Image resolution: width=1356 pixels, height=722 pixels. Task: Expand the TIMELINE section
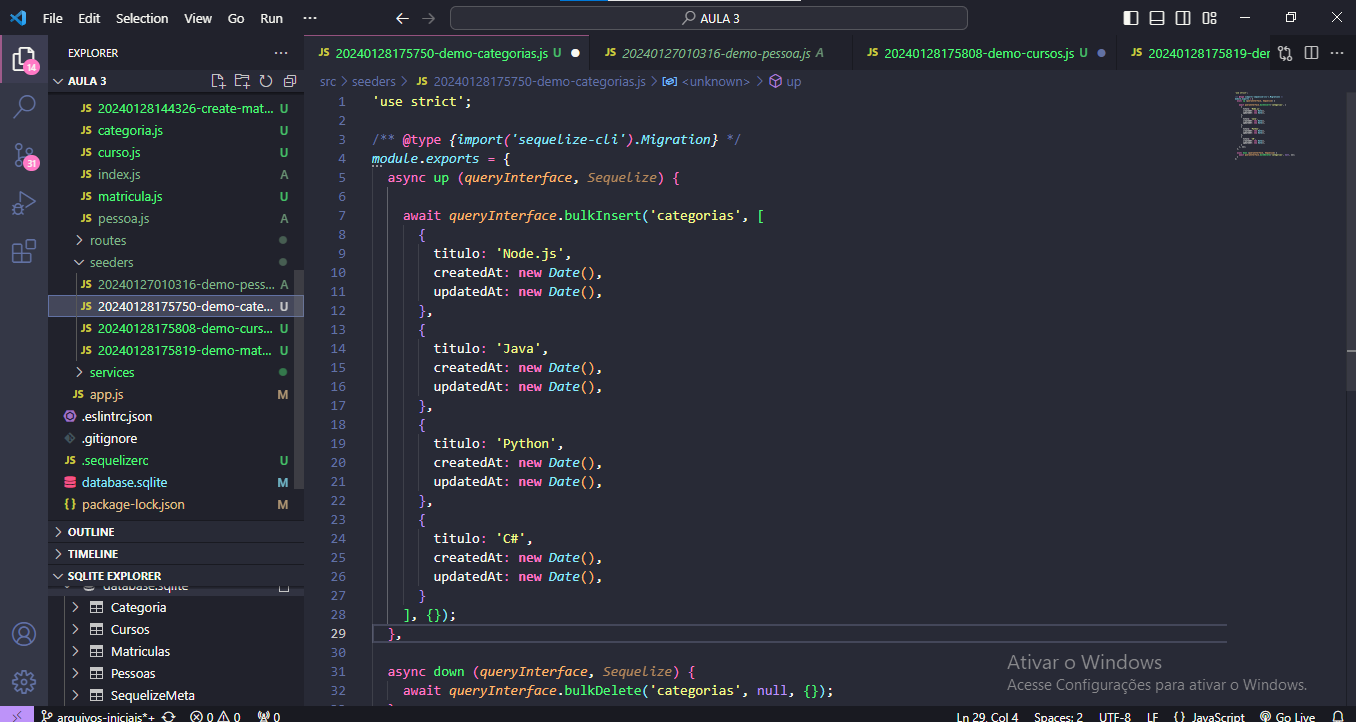point(175,554)
